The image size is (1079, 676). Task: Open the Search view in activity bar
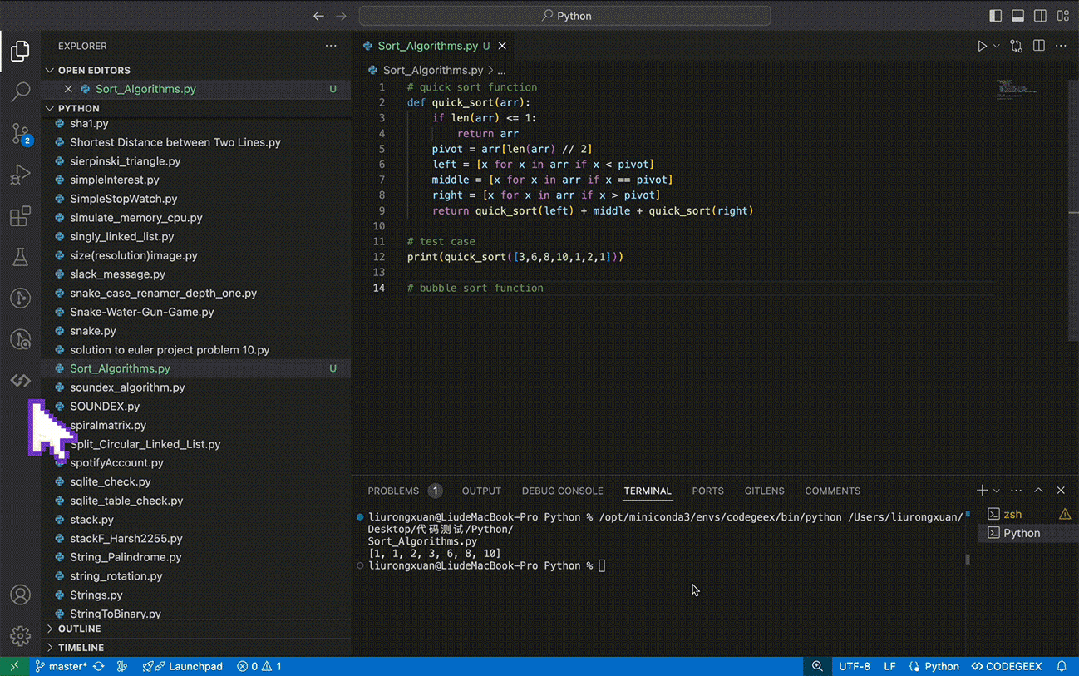coord(20,92)
